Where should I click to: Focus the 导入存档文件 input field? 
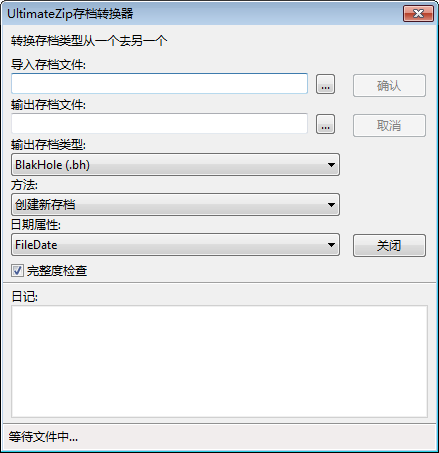(159, 84)
